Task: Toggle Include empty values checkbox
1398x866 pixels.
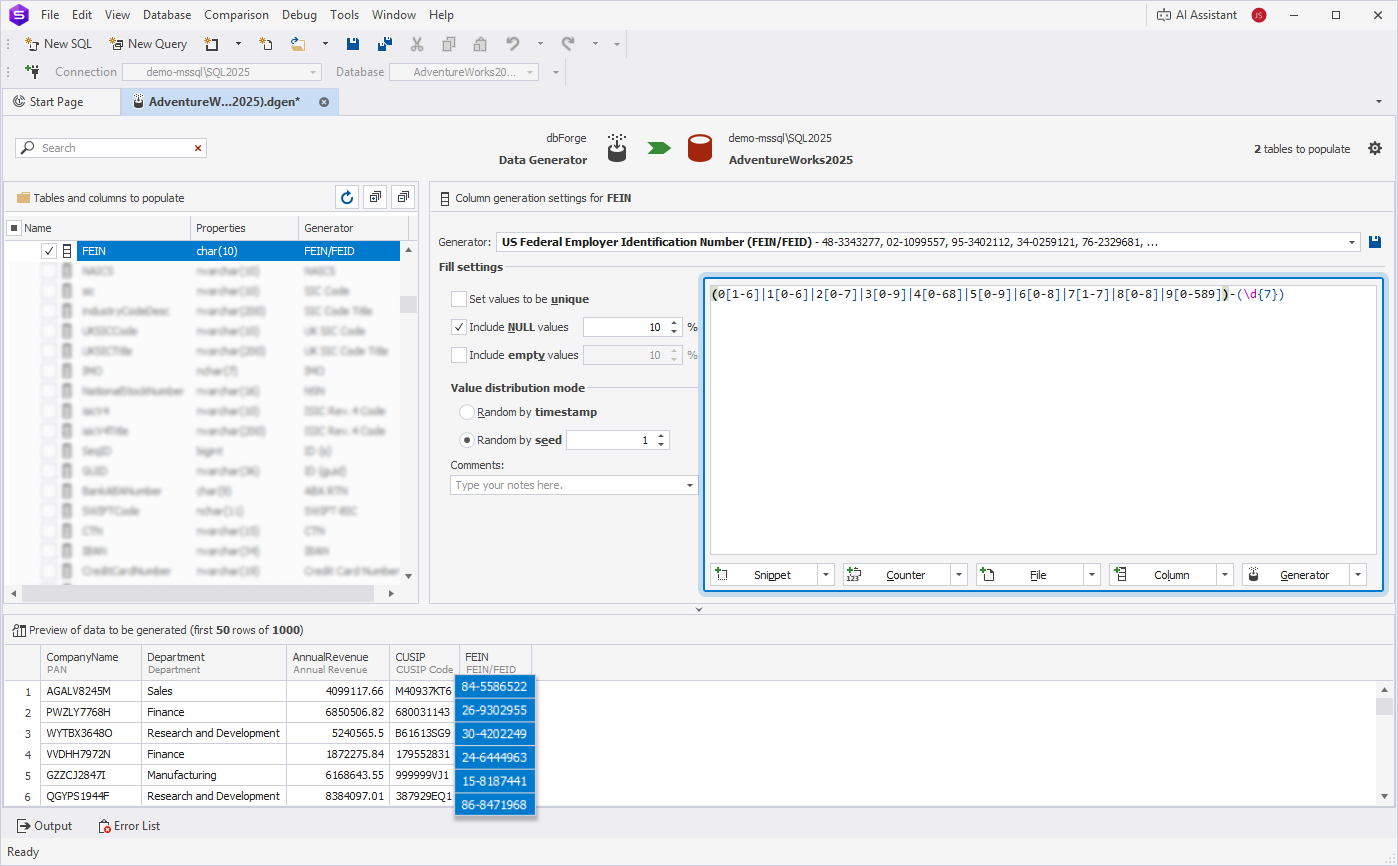Action: tap(459, 355)
